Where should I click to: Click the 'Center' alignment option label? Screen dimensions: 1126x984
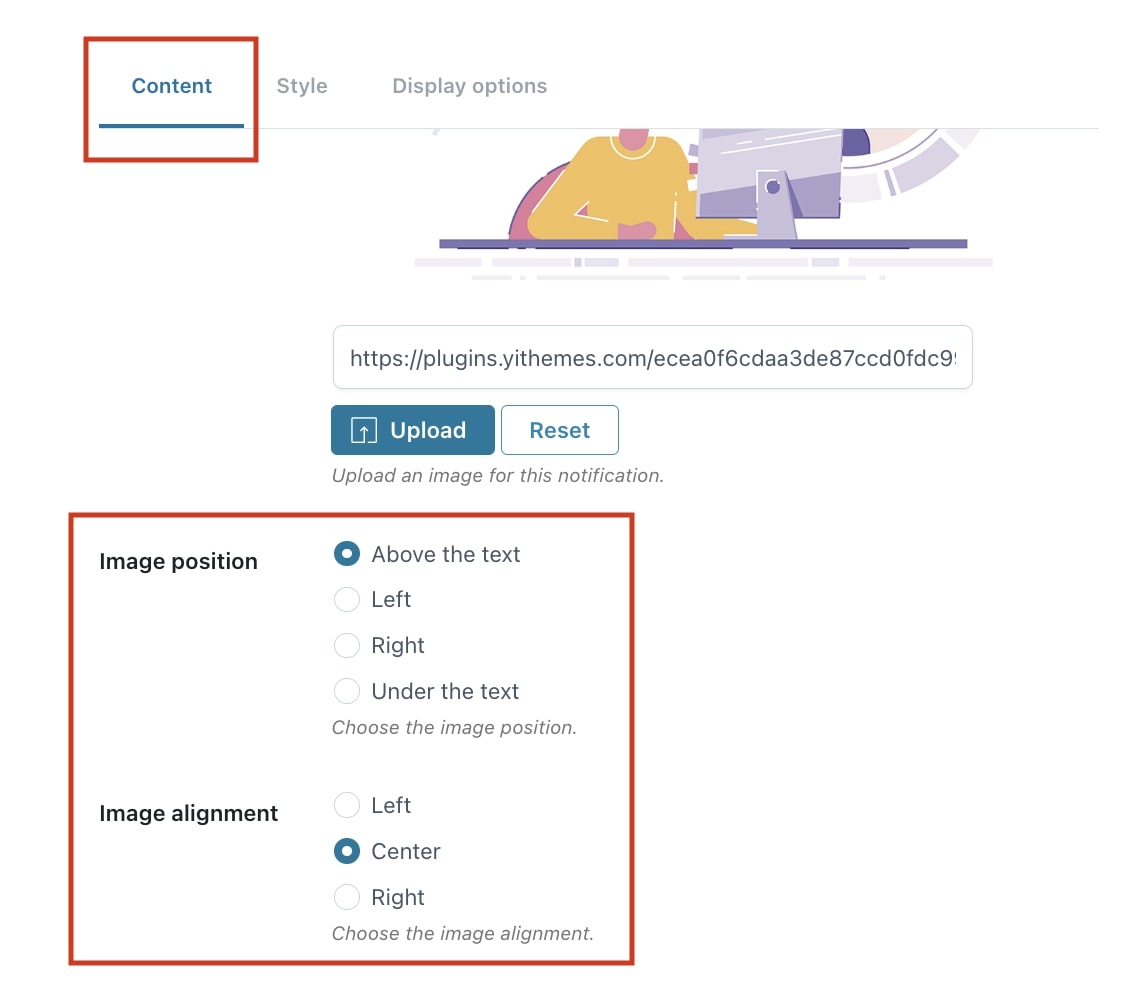click(406, 851)
